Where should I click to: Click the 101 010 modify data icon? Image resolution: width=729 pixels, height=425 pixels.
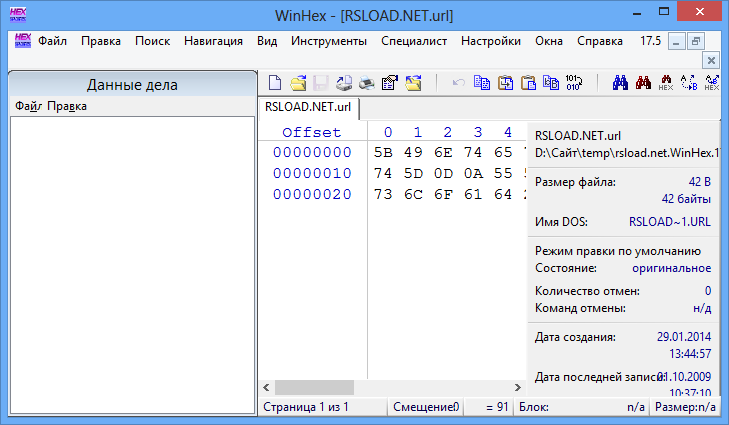574,83
